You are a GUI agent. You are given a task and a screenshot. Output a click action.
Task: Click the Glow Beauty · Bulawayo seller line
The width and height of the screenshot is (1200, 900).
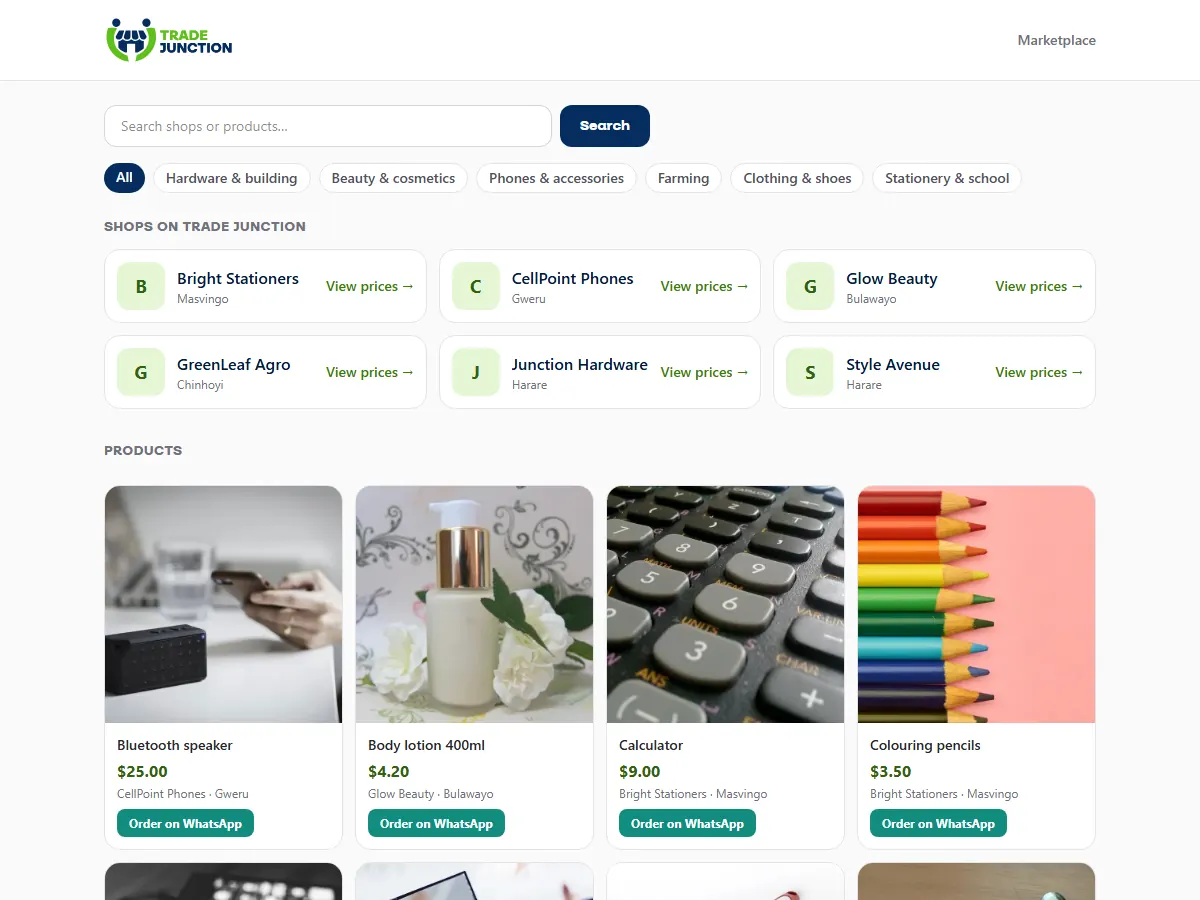point(431,794)
